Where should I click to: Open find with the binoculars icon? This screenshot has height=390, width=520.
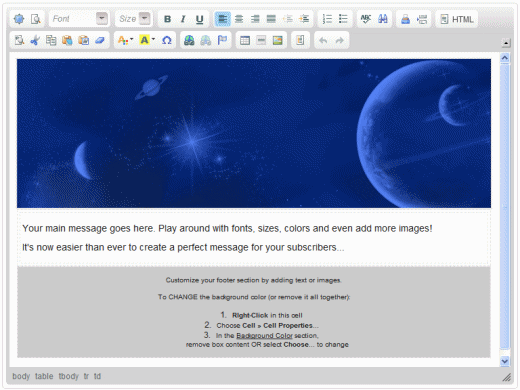pos(383,19)
